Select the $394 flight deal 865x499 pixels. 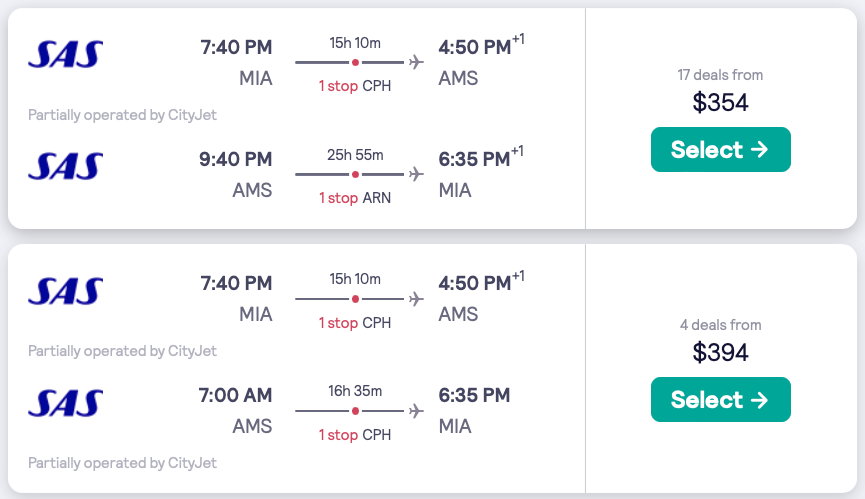(720, 400)
